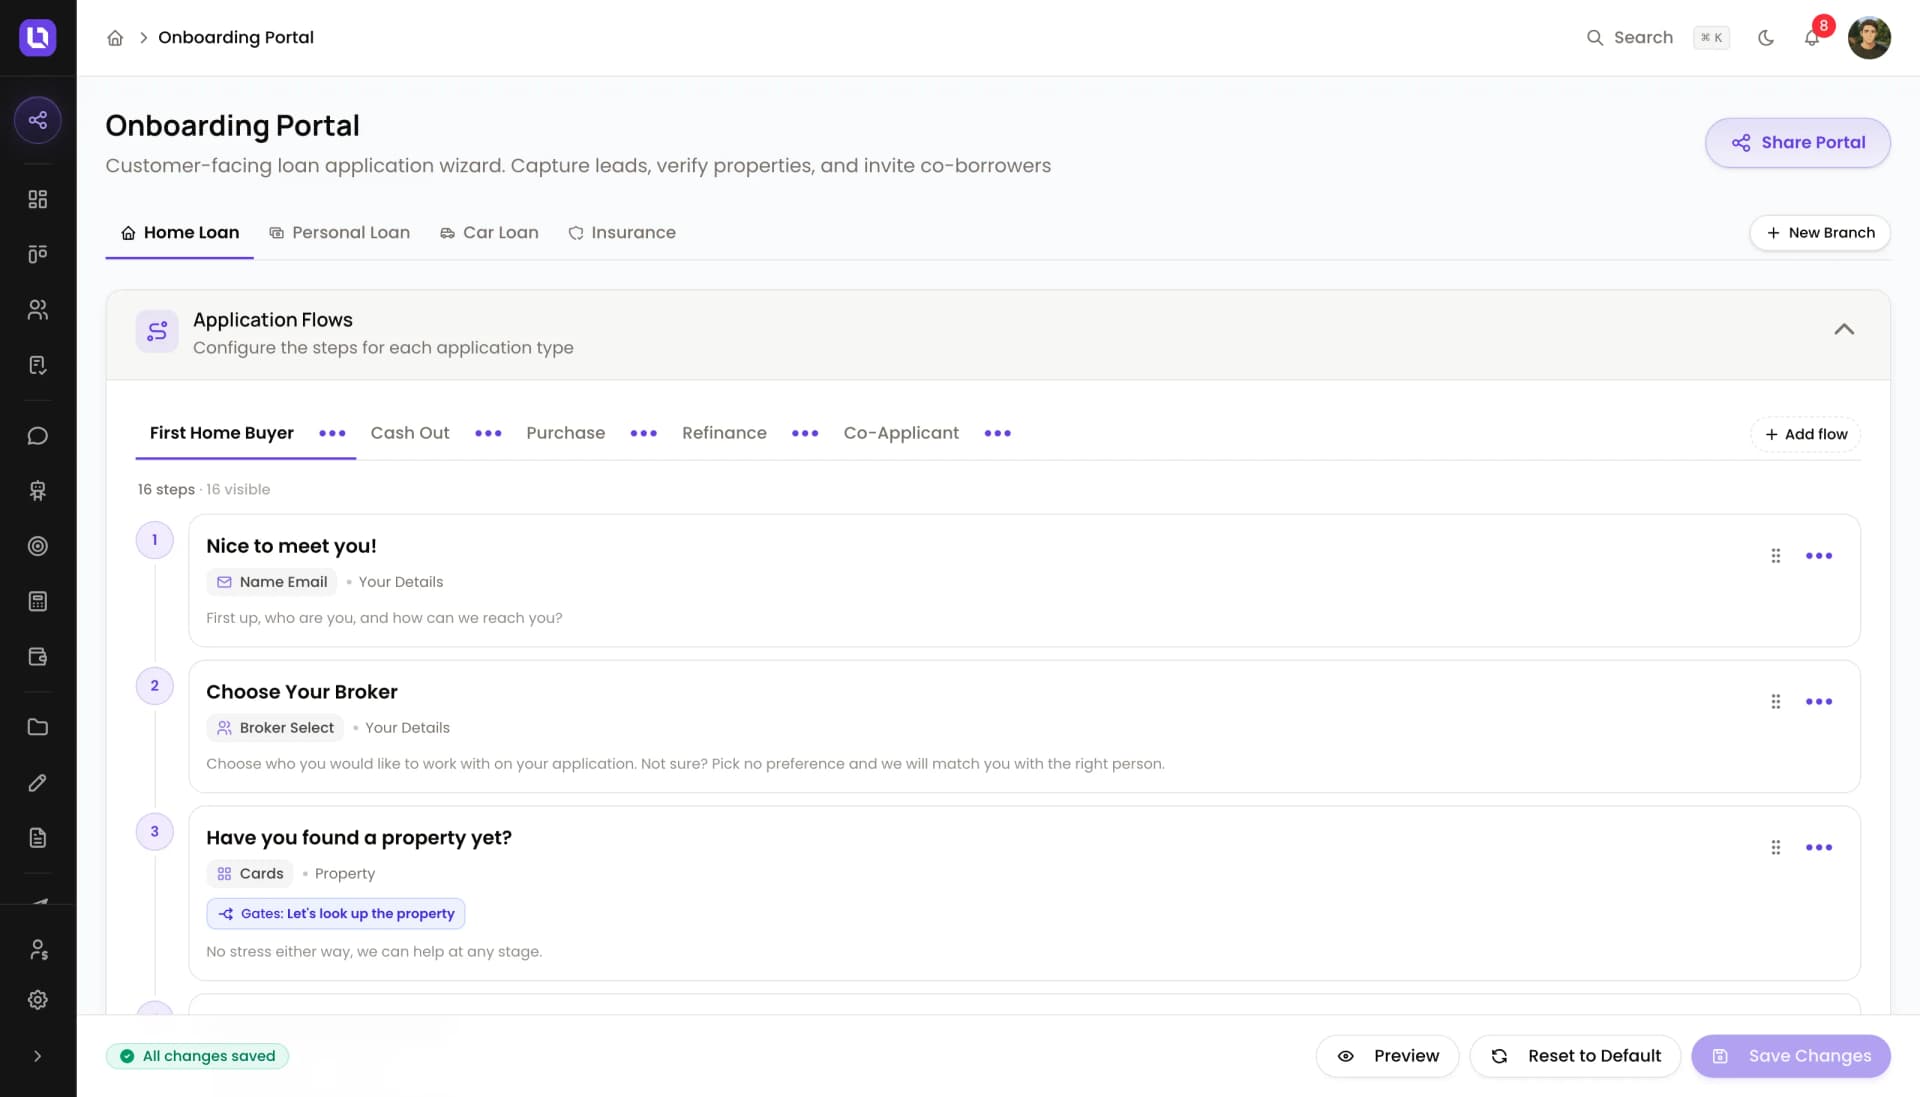The image size is (1920, 1097).
Task: Click the app logo in the sidebar
Action: [x=38, y=38]
